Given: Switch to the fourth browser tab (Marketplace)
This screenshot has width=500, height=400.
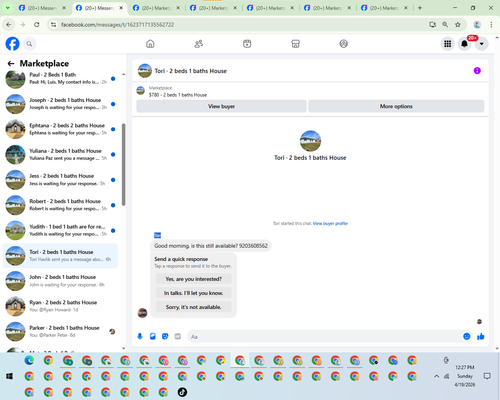Looking at the screenshot, I should pos(213,8).
